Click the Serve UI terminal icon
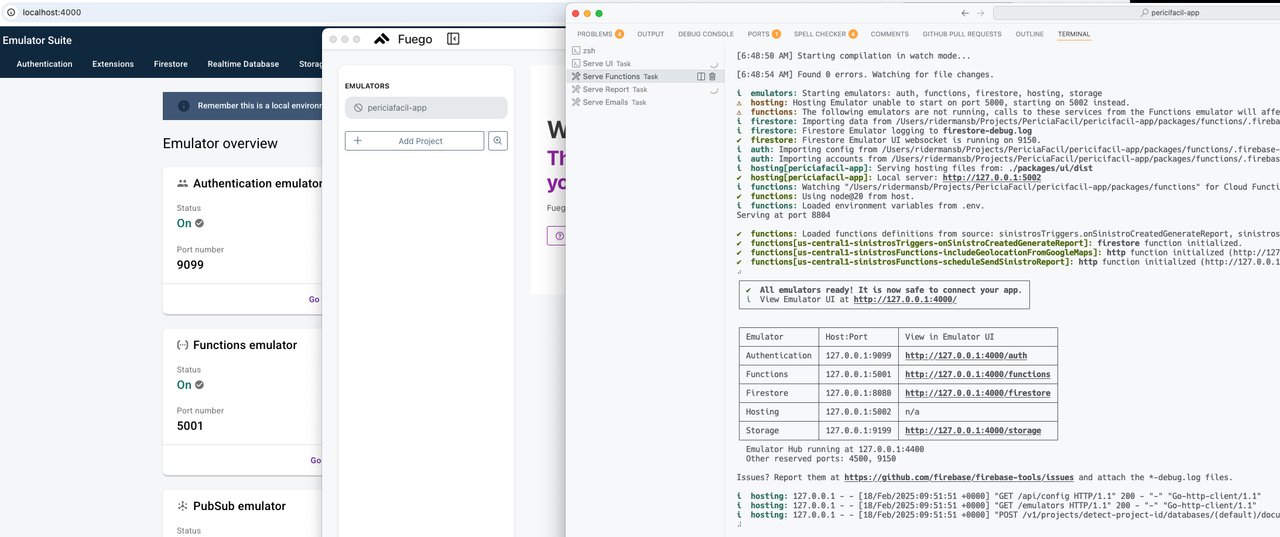The image size is (1280, 537). 576,63
